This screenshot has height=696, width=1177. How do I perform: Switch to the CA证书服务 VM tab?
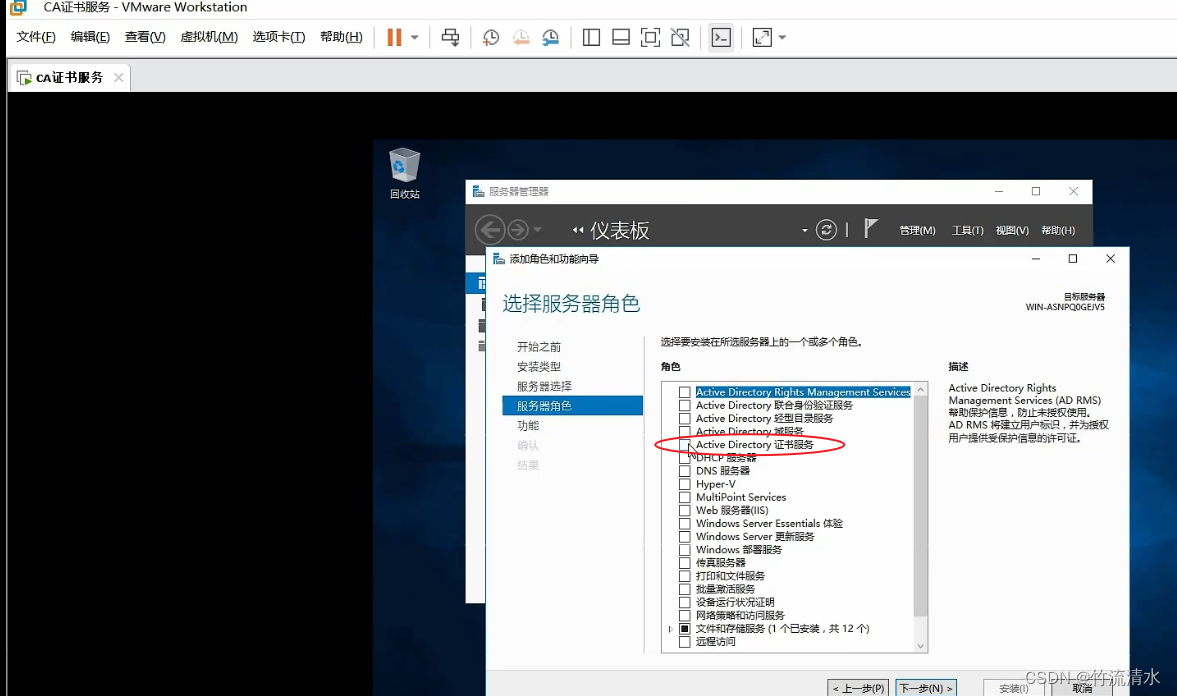(x=69, y=77)
